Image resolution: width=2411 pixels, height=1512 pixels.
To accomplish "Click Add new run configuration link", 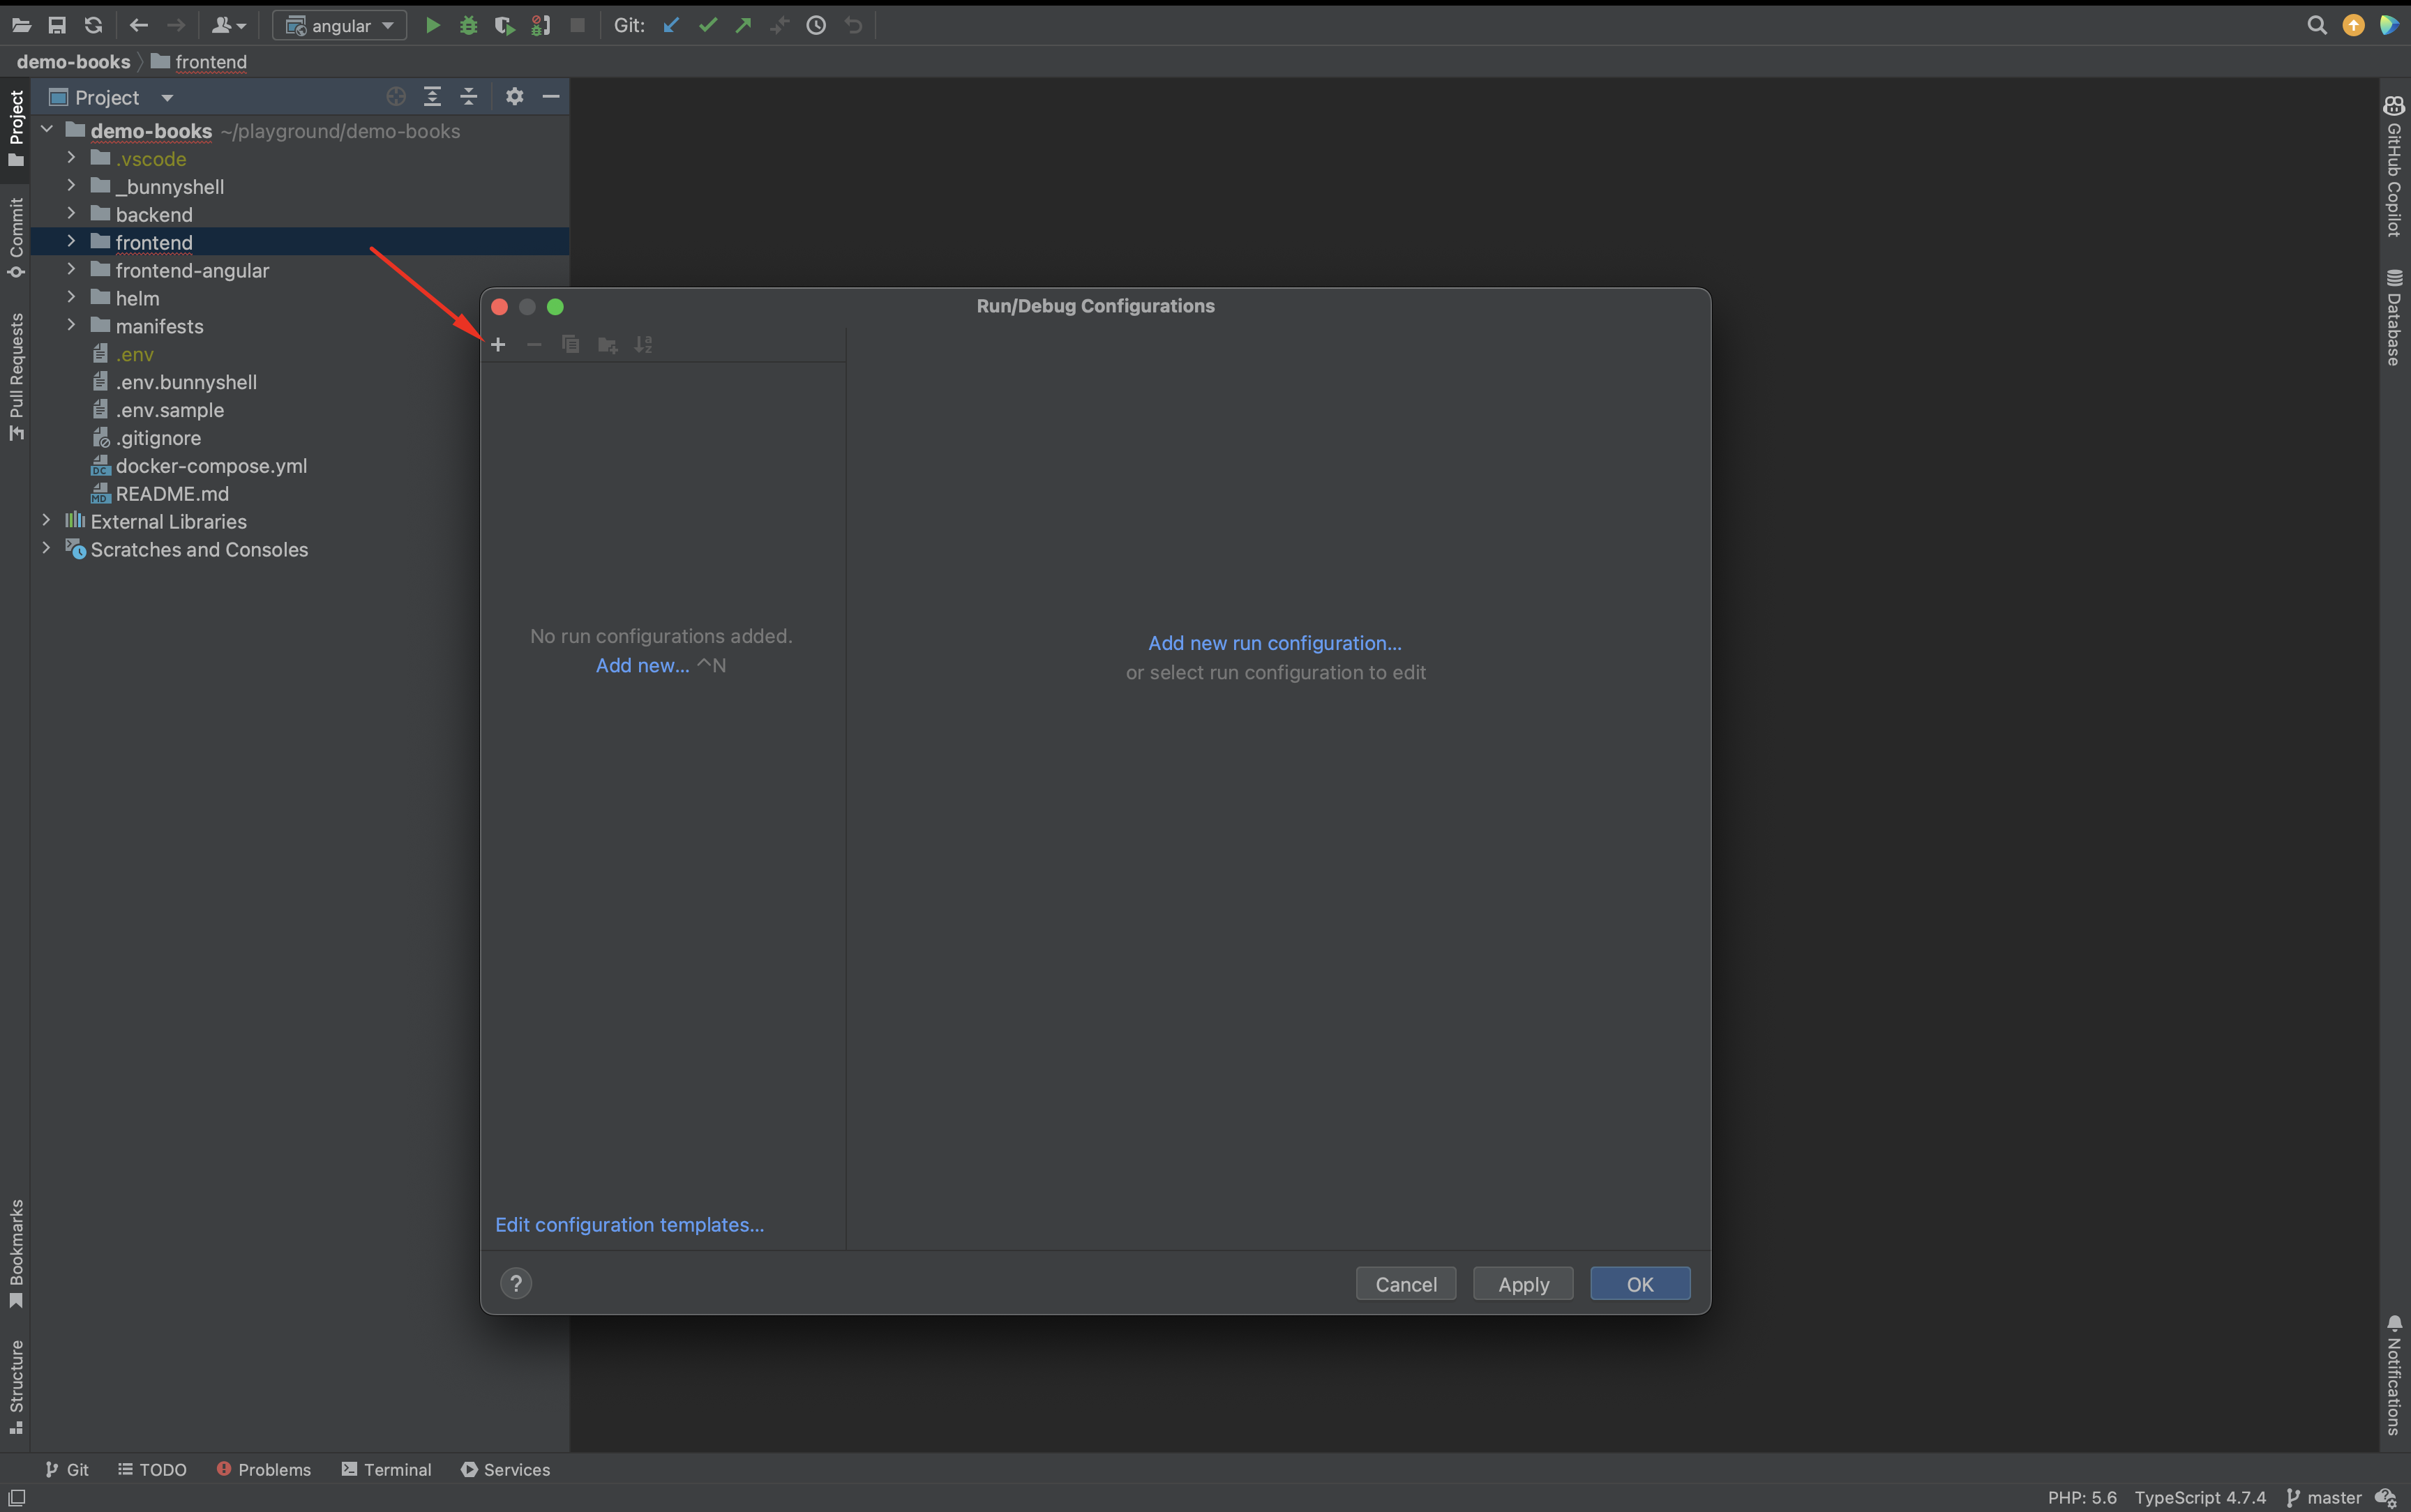I will (x=1274, y=643).
